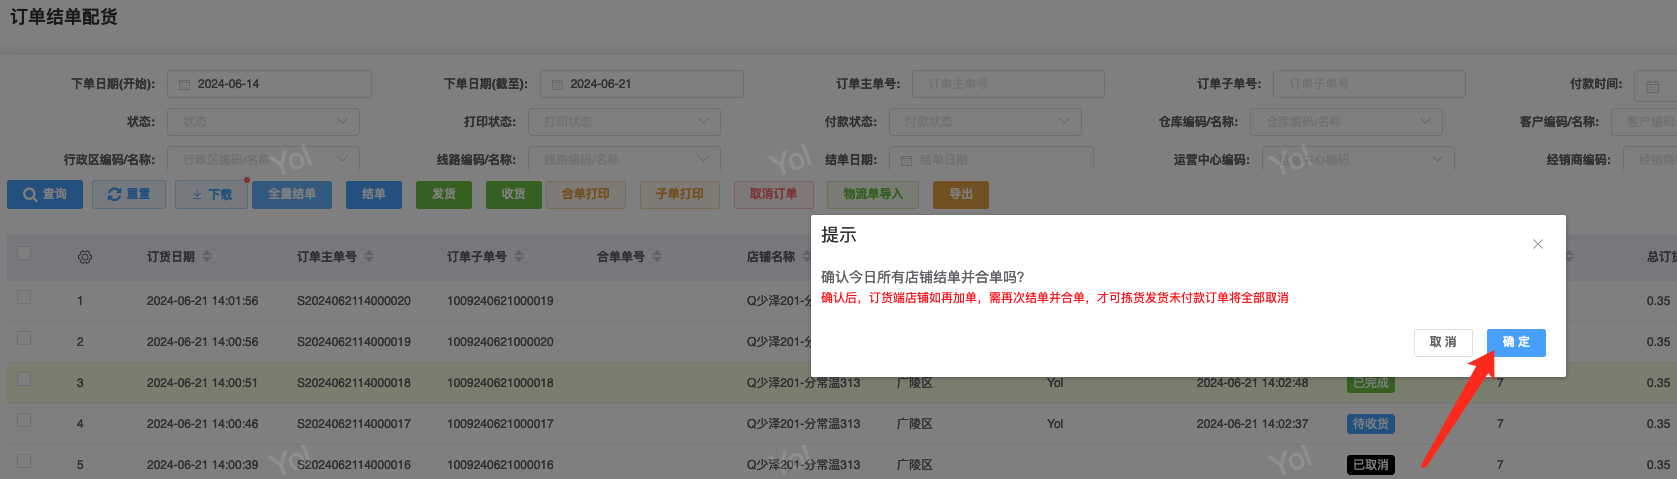Check the checkbox for row 1
Screen dimensions: 1677x479
[x=24, y=297]
